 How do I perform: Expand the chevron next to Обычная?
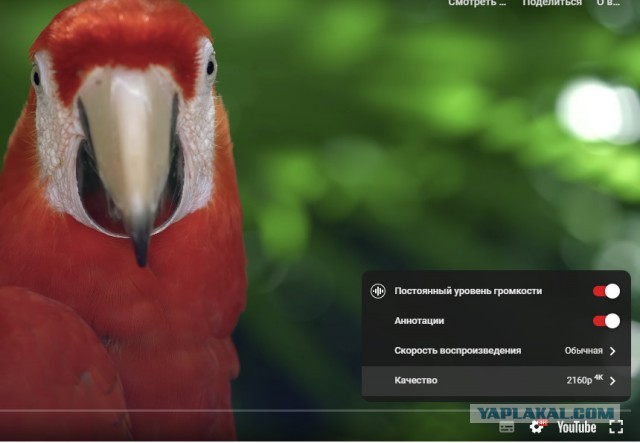(x=612, y=351)
